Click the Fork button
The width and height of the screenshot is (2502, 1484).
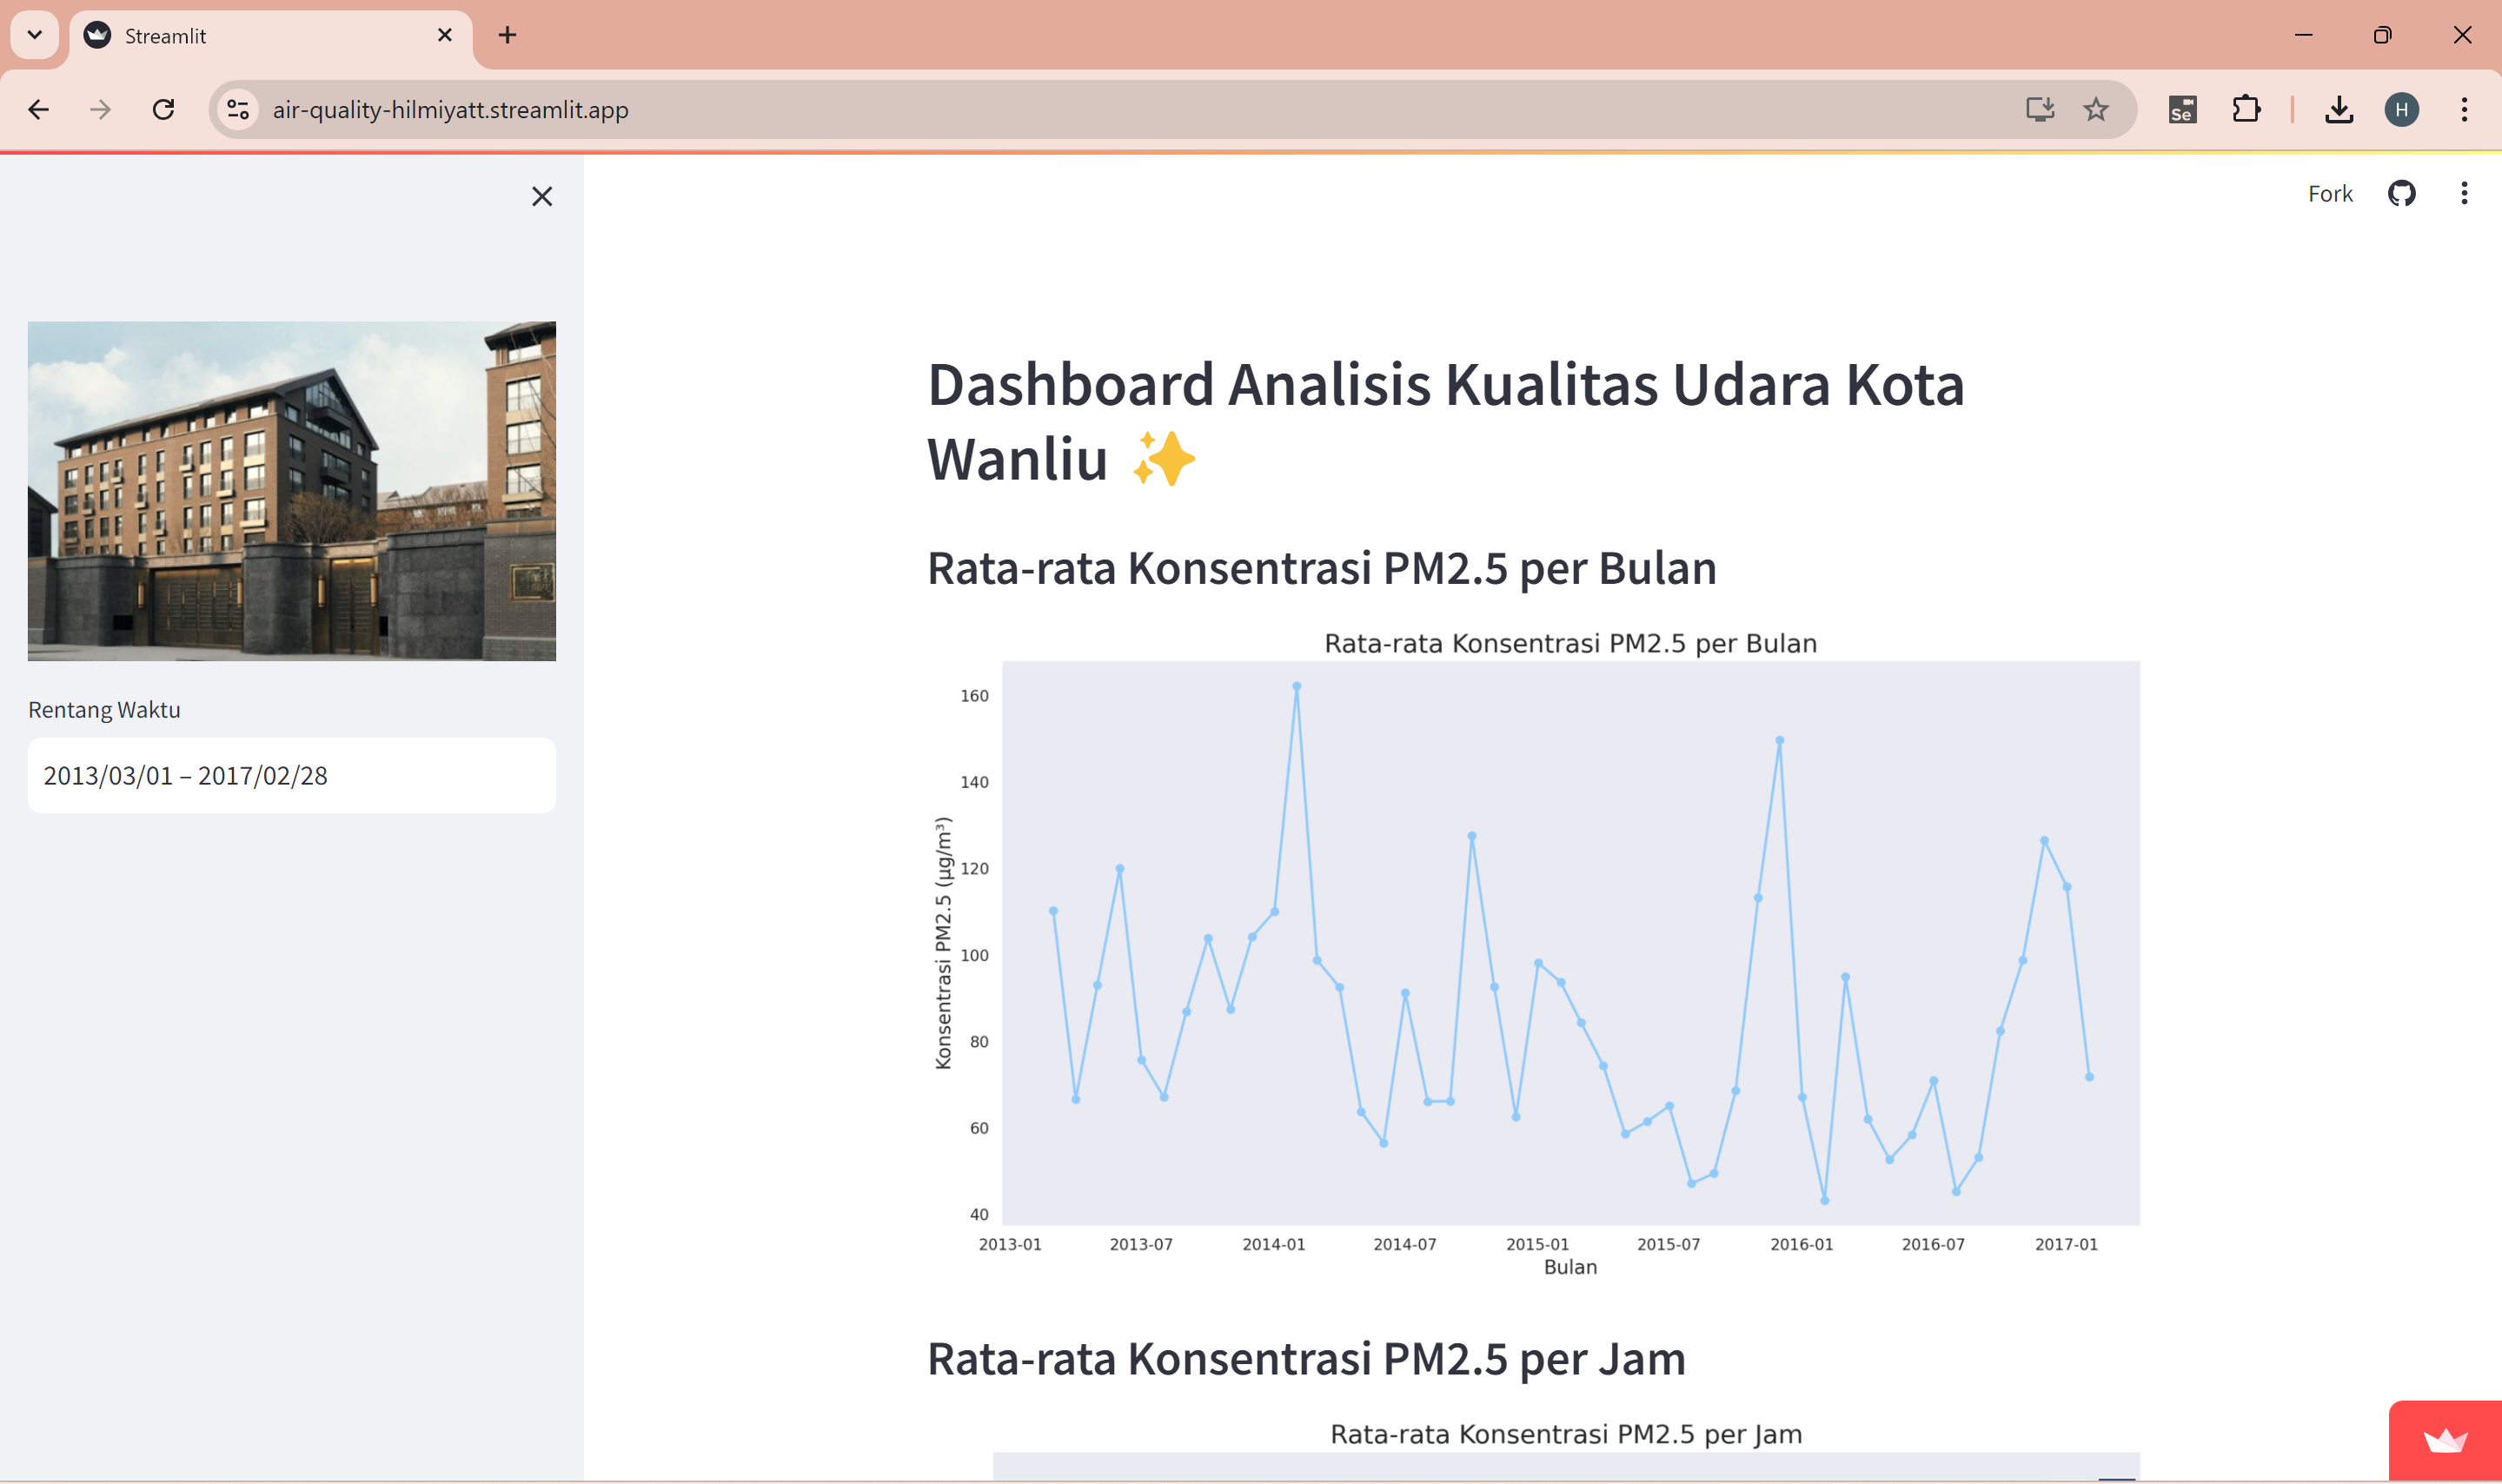pyautogui.click(x=2329, y=193)
